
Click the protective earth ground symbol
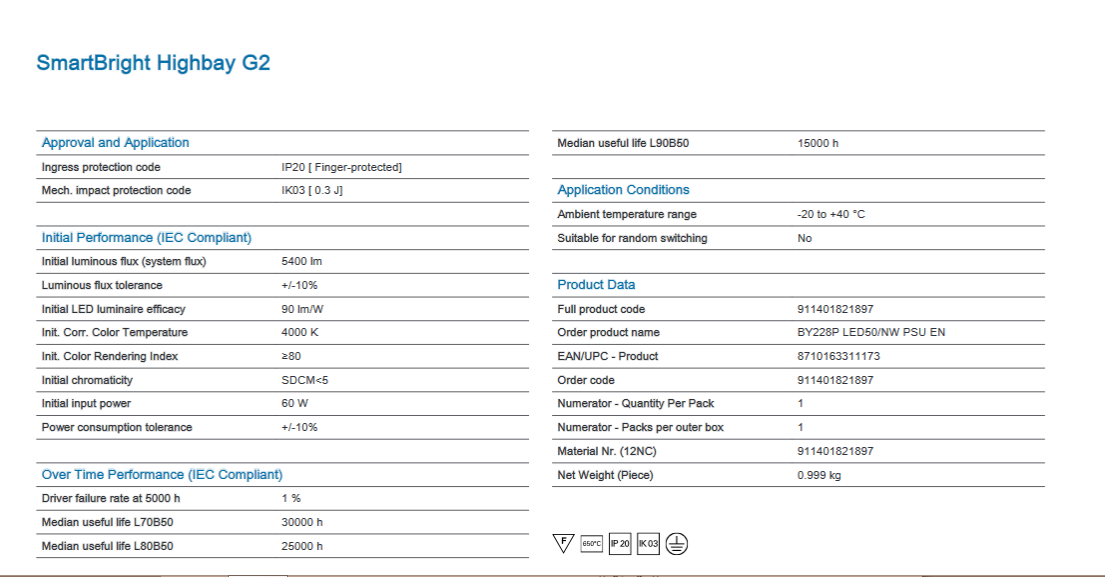click(x=677, y=544)
